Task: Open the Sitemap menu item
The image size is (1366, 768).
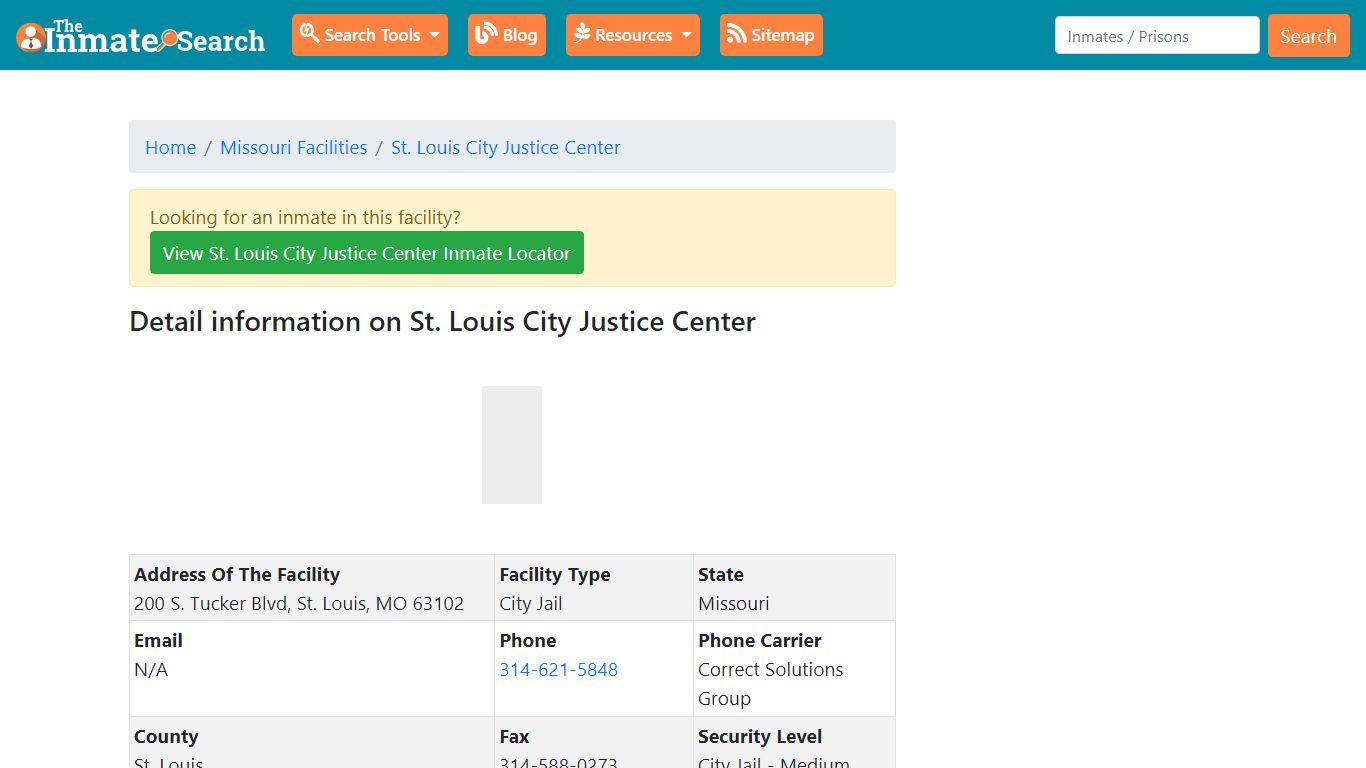Action: pyautogui.click(x=771, y=35)
